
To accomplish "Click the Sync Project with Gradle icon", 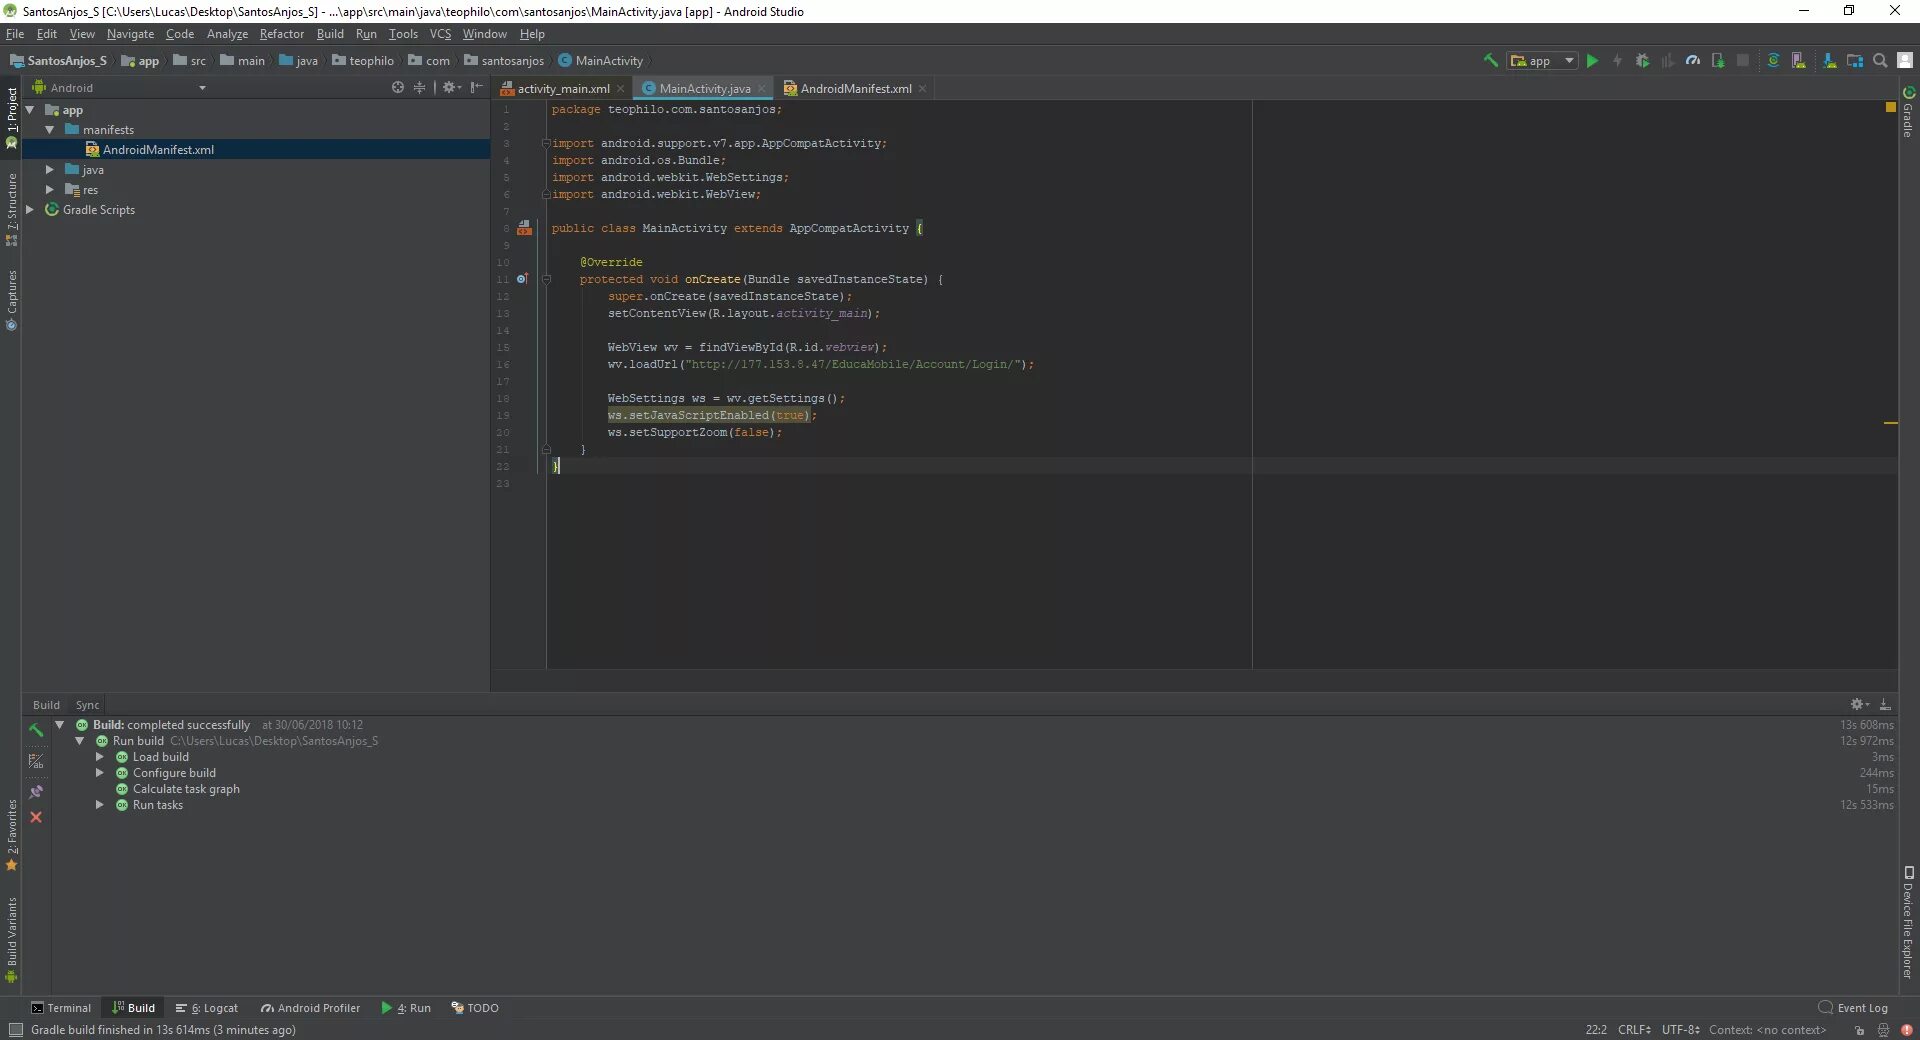I will (x=1773, y=61).
